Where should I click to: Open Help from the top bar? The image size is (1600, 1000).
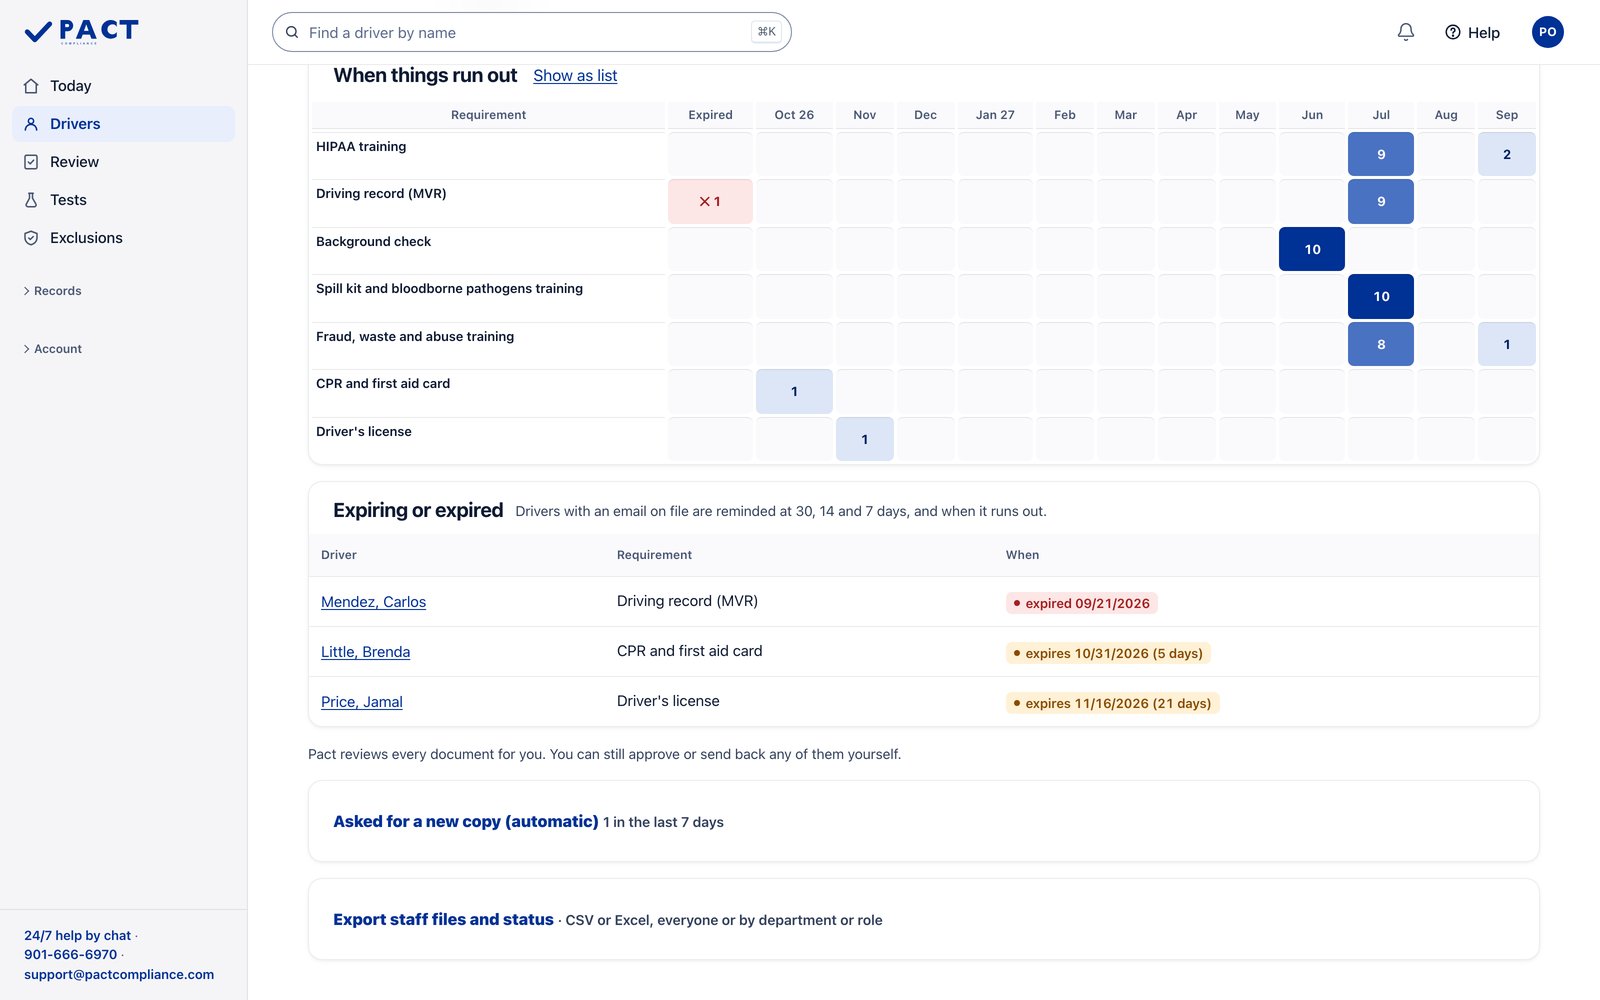pos(1473,32)
